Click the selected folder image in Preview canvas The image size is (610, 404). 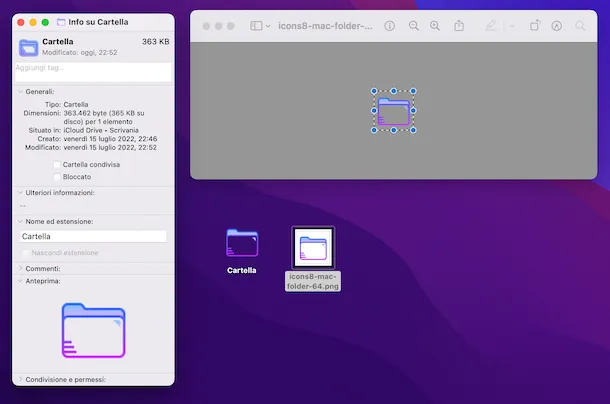pyautogui.click(x=394, y=111)
